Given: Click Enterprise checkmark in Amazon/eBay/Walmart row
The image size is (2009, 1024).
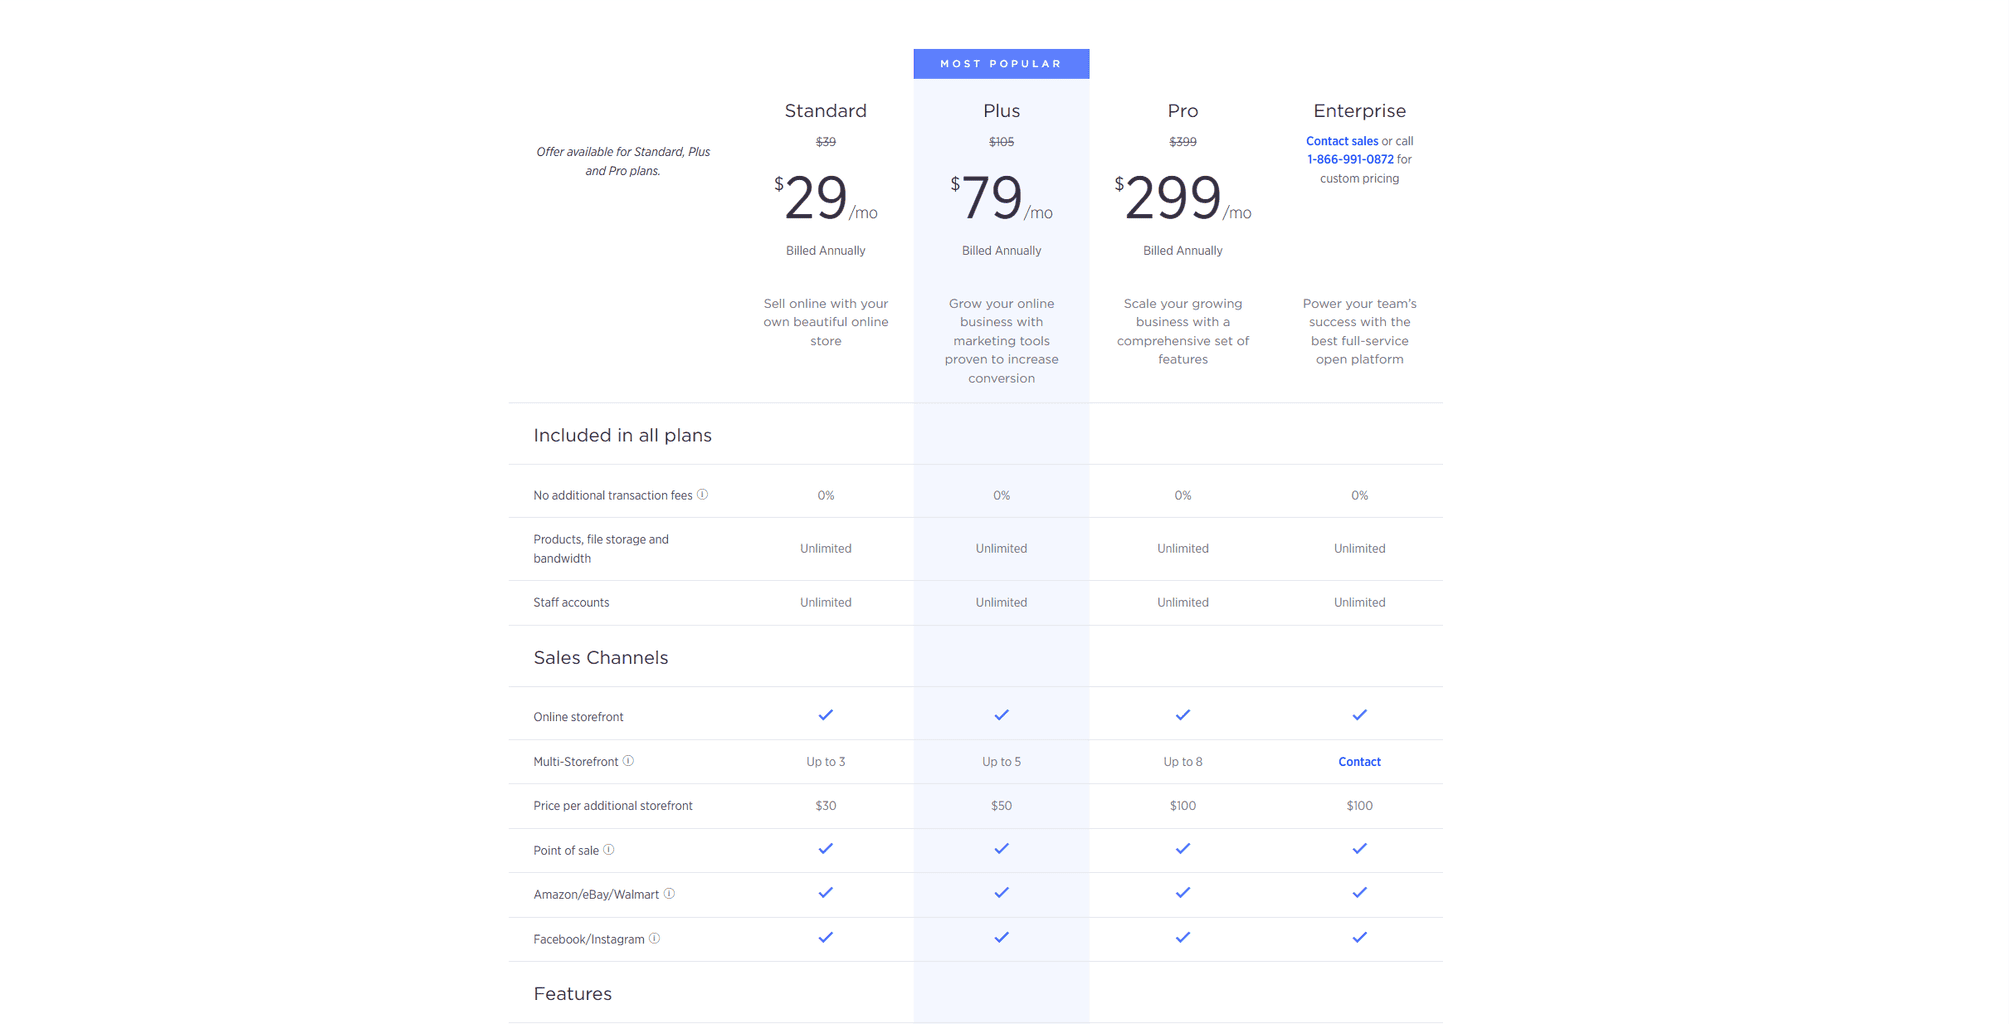Looking at the screenshot, I should tap(1360, 893).
